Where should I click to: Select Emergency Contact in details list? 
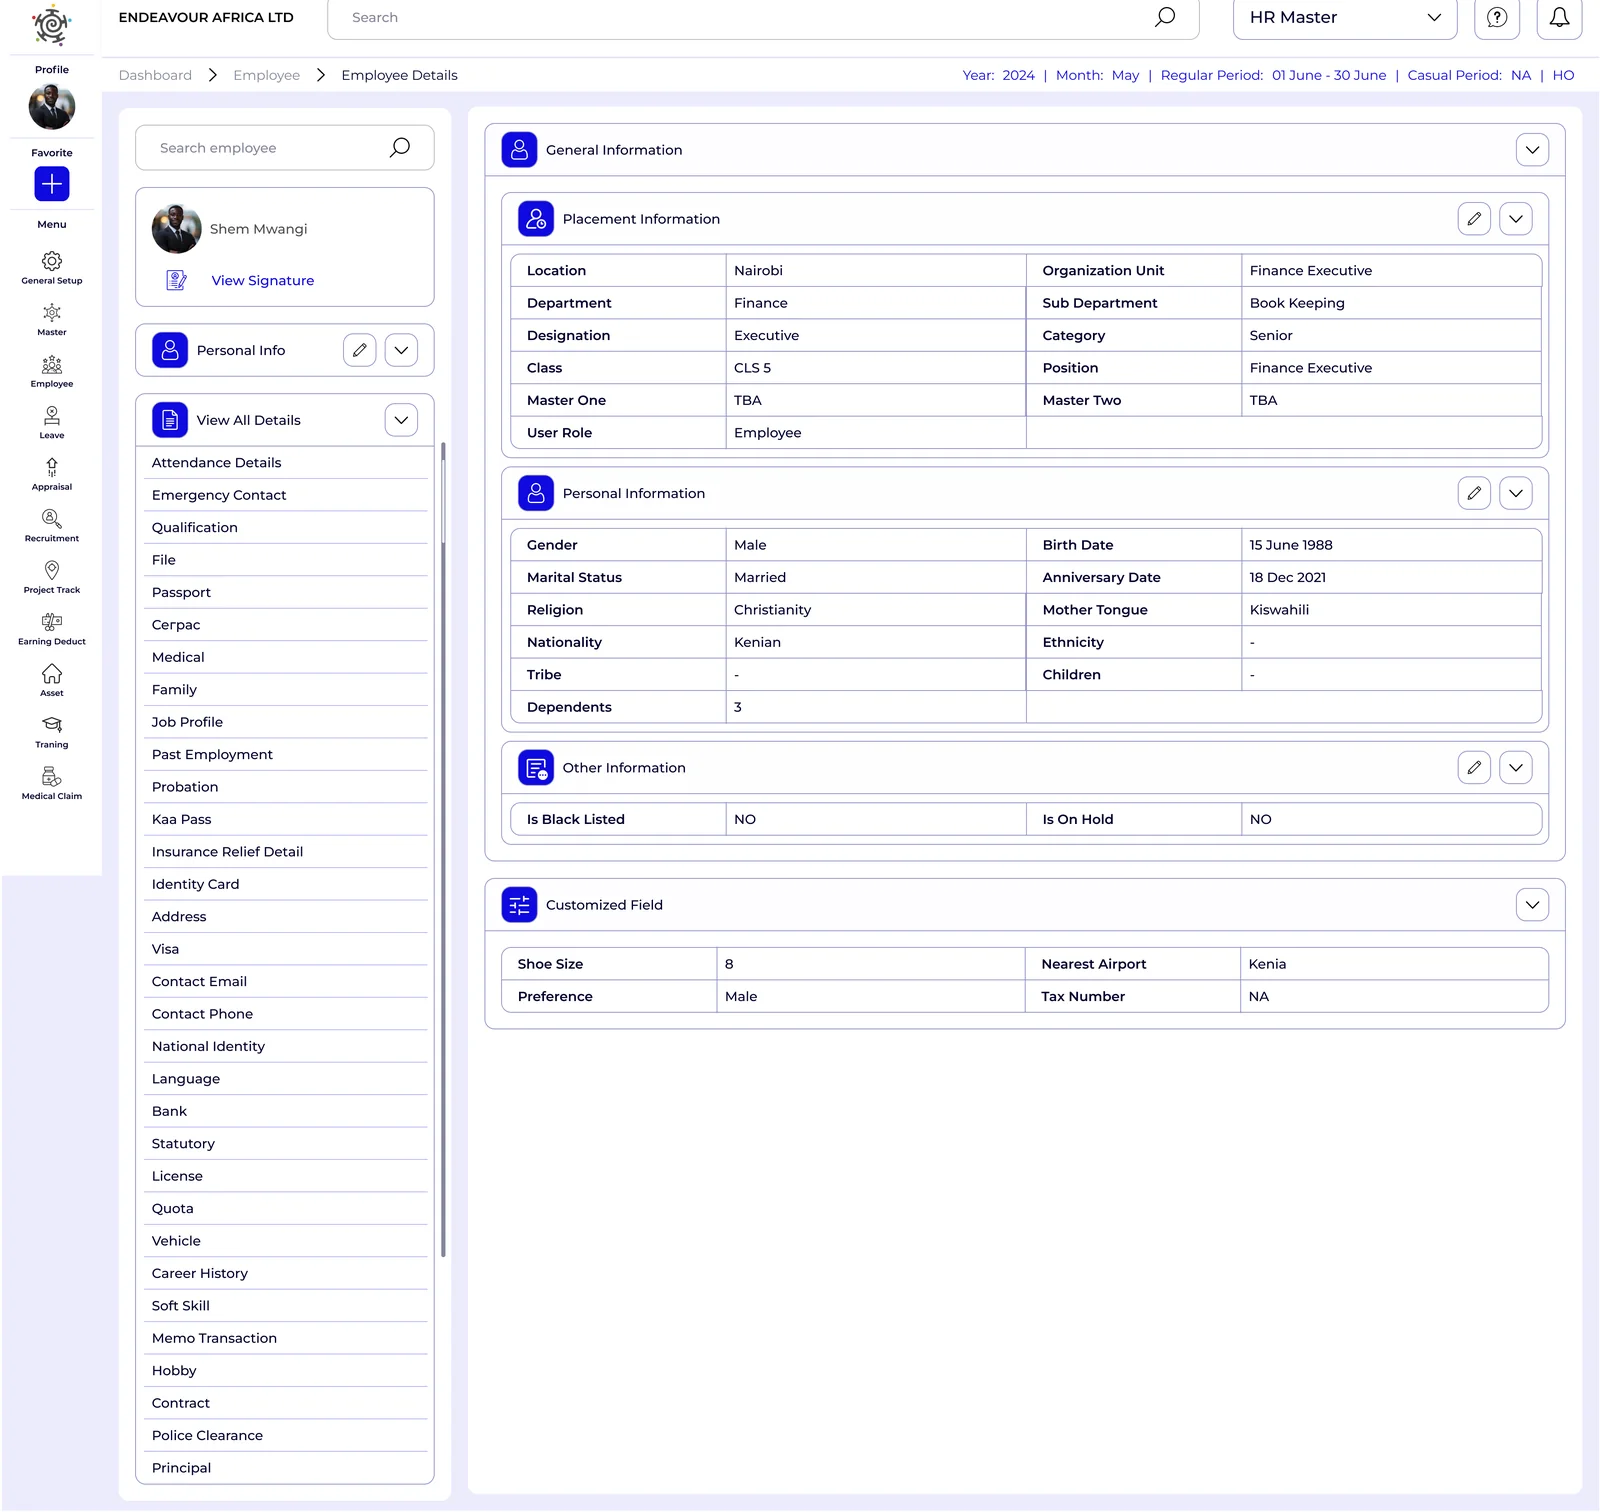coord(286,495)
